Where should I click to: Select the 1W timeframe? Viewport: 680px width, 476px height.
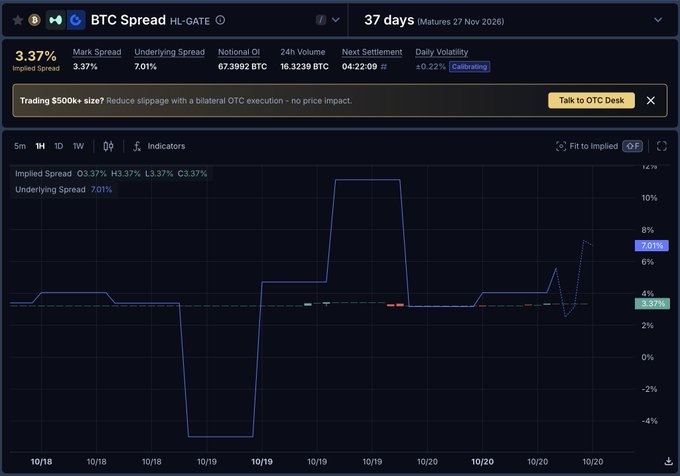[78, 146]
